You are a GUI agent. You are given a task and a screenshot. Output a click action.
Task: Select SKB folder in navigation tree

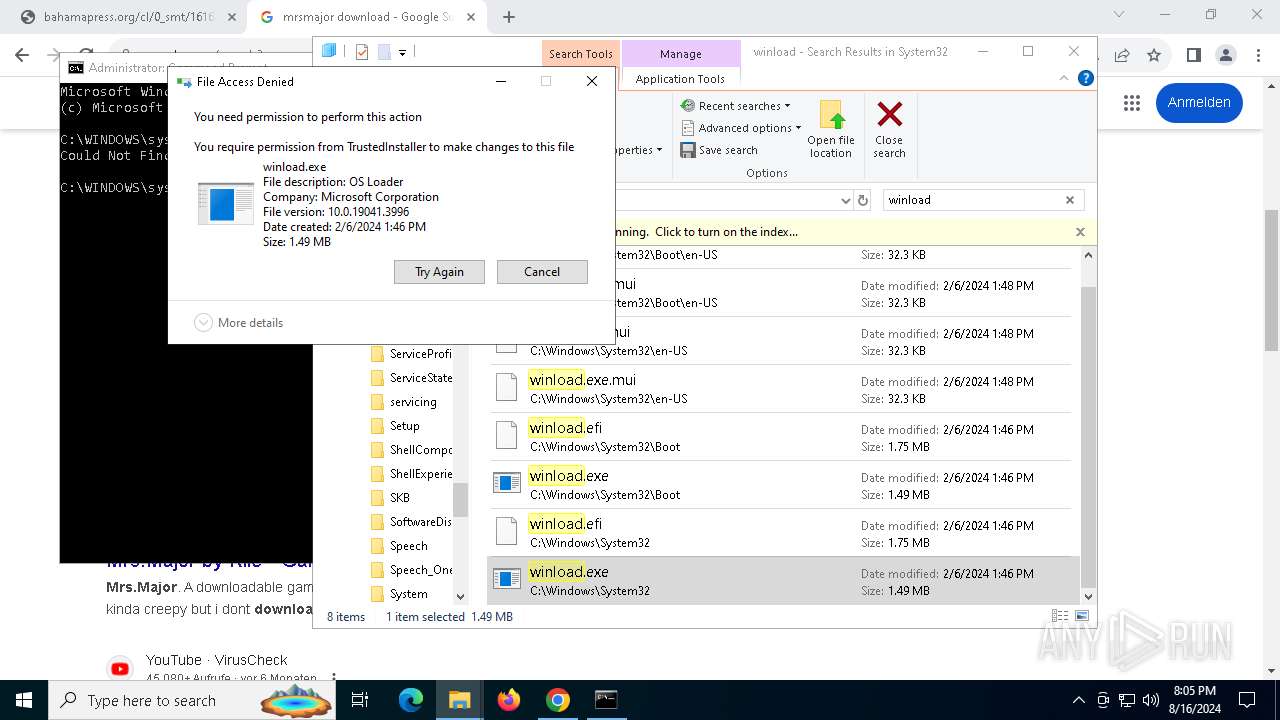(x=391, y=498)
